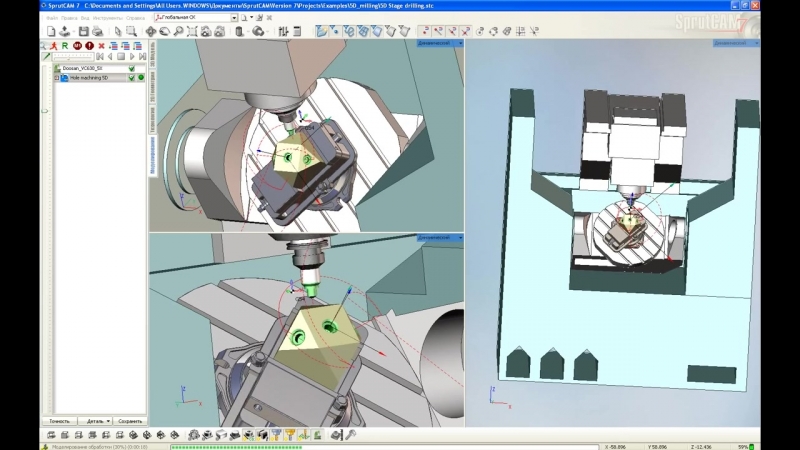Image resolution: width=800 pixels, height=450 pixels.
Task: Save the project with the floppy disk icon
Action: tap(84, 32)
